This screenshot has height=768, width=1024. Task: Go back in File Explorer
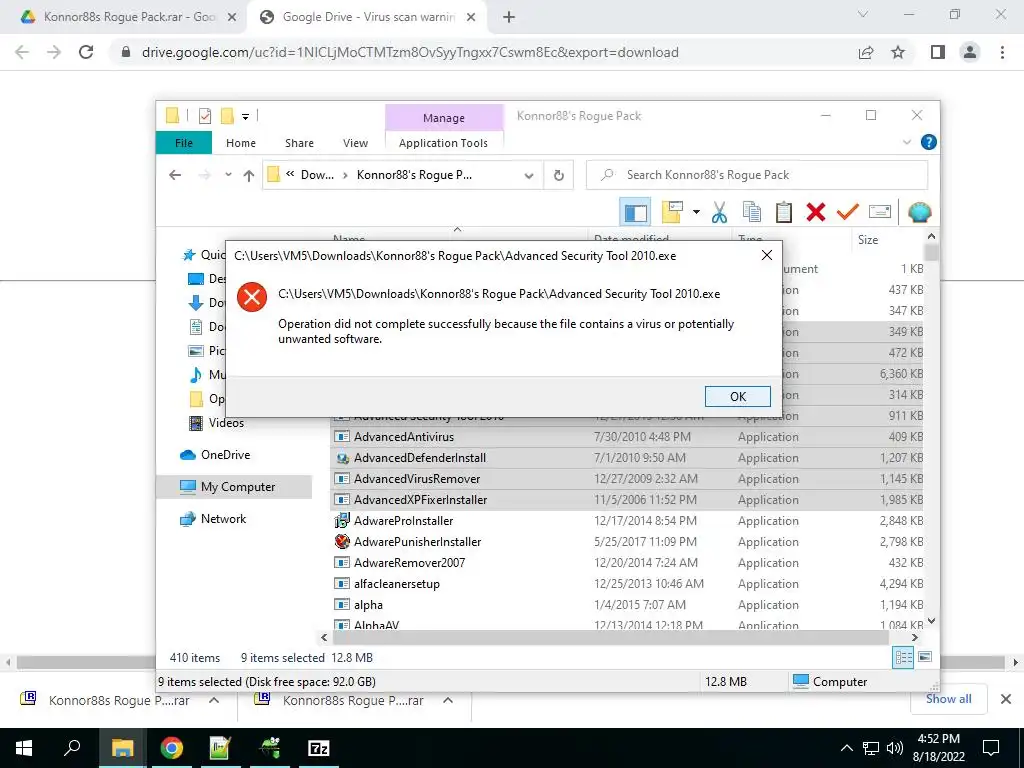click(175, 175)
